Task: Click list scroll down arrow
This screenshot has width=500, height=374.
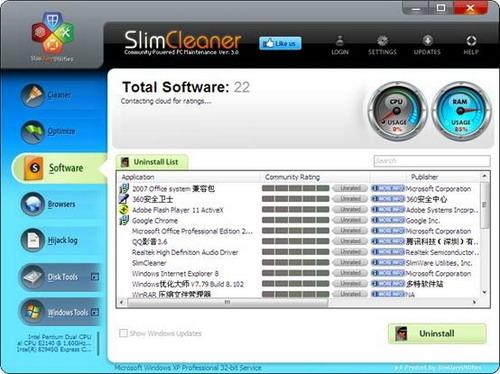Action: [x=485, y=292]
